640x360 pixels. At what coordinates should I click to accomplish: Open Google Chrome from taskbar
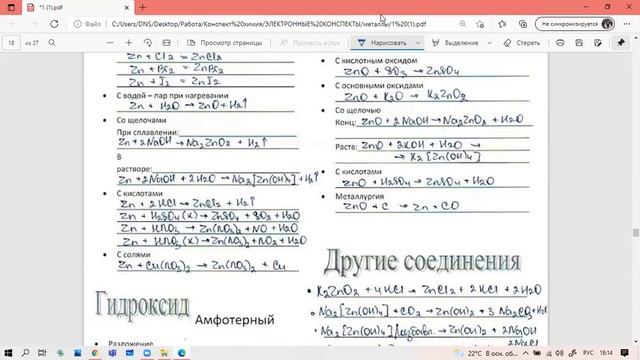tap(95, 353)
